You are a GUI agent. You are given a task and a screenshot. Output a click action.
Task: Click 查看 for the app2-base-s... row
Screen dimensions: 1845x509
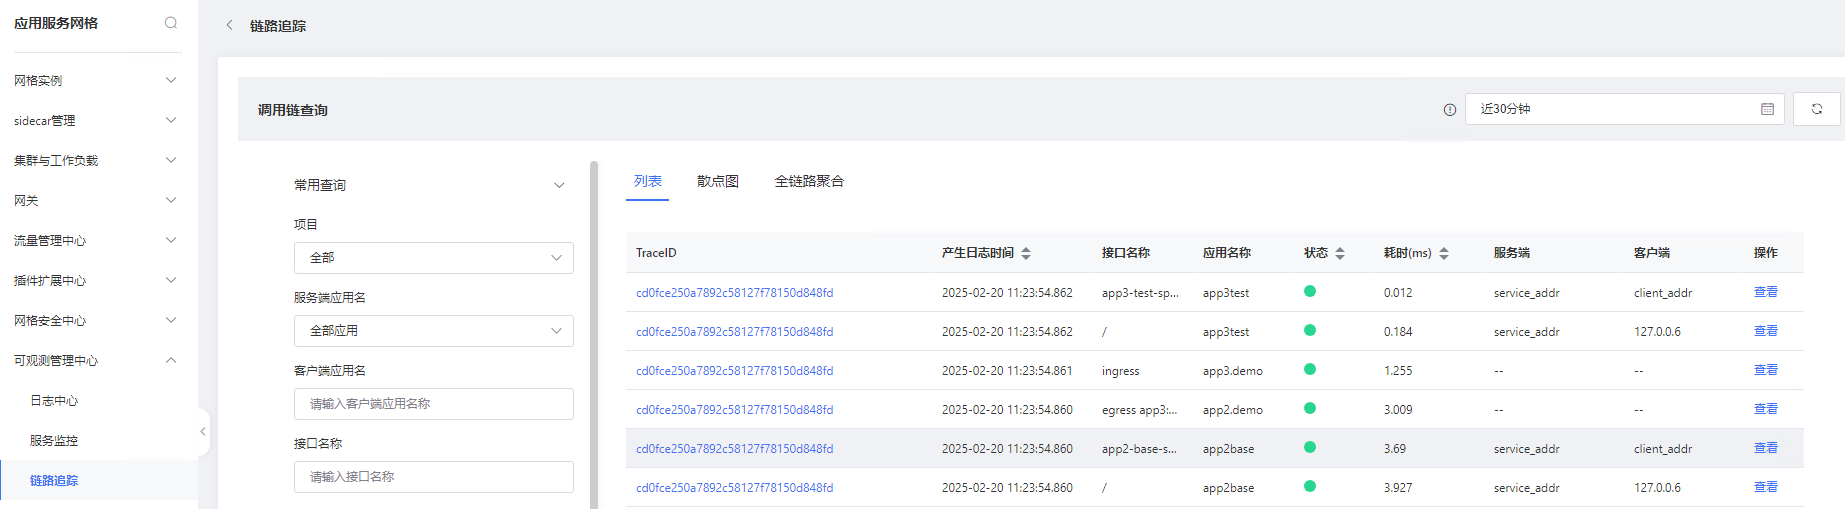pos(1766,448)
